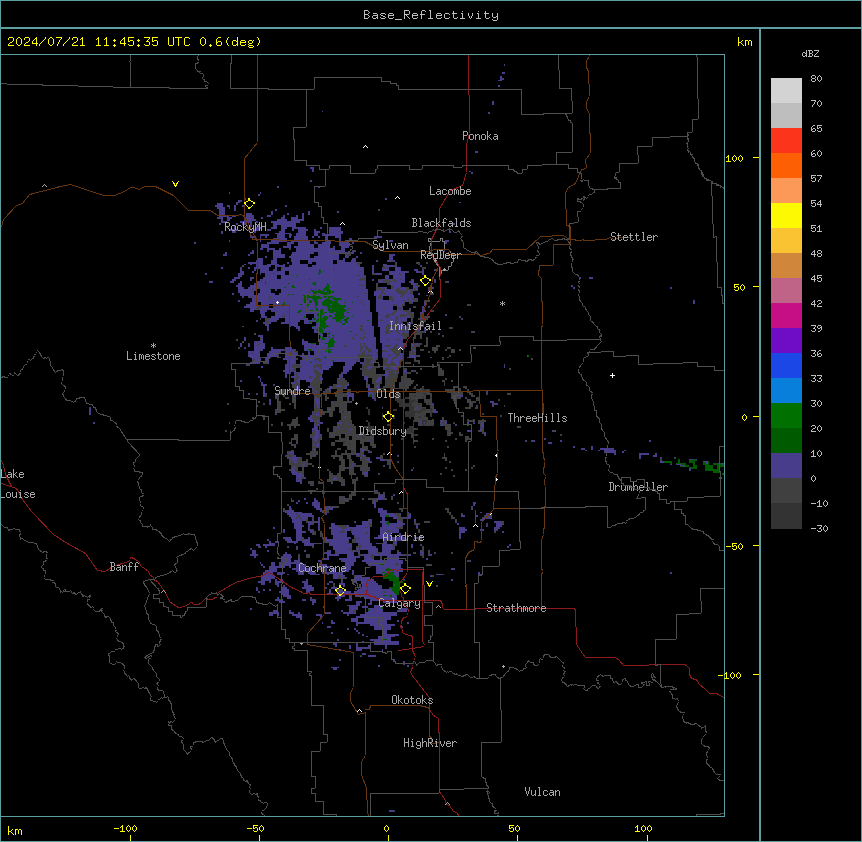Click the Sundre city label

coord(292,391)
